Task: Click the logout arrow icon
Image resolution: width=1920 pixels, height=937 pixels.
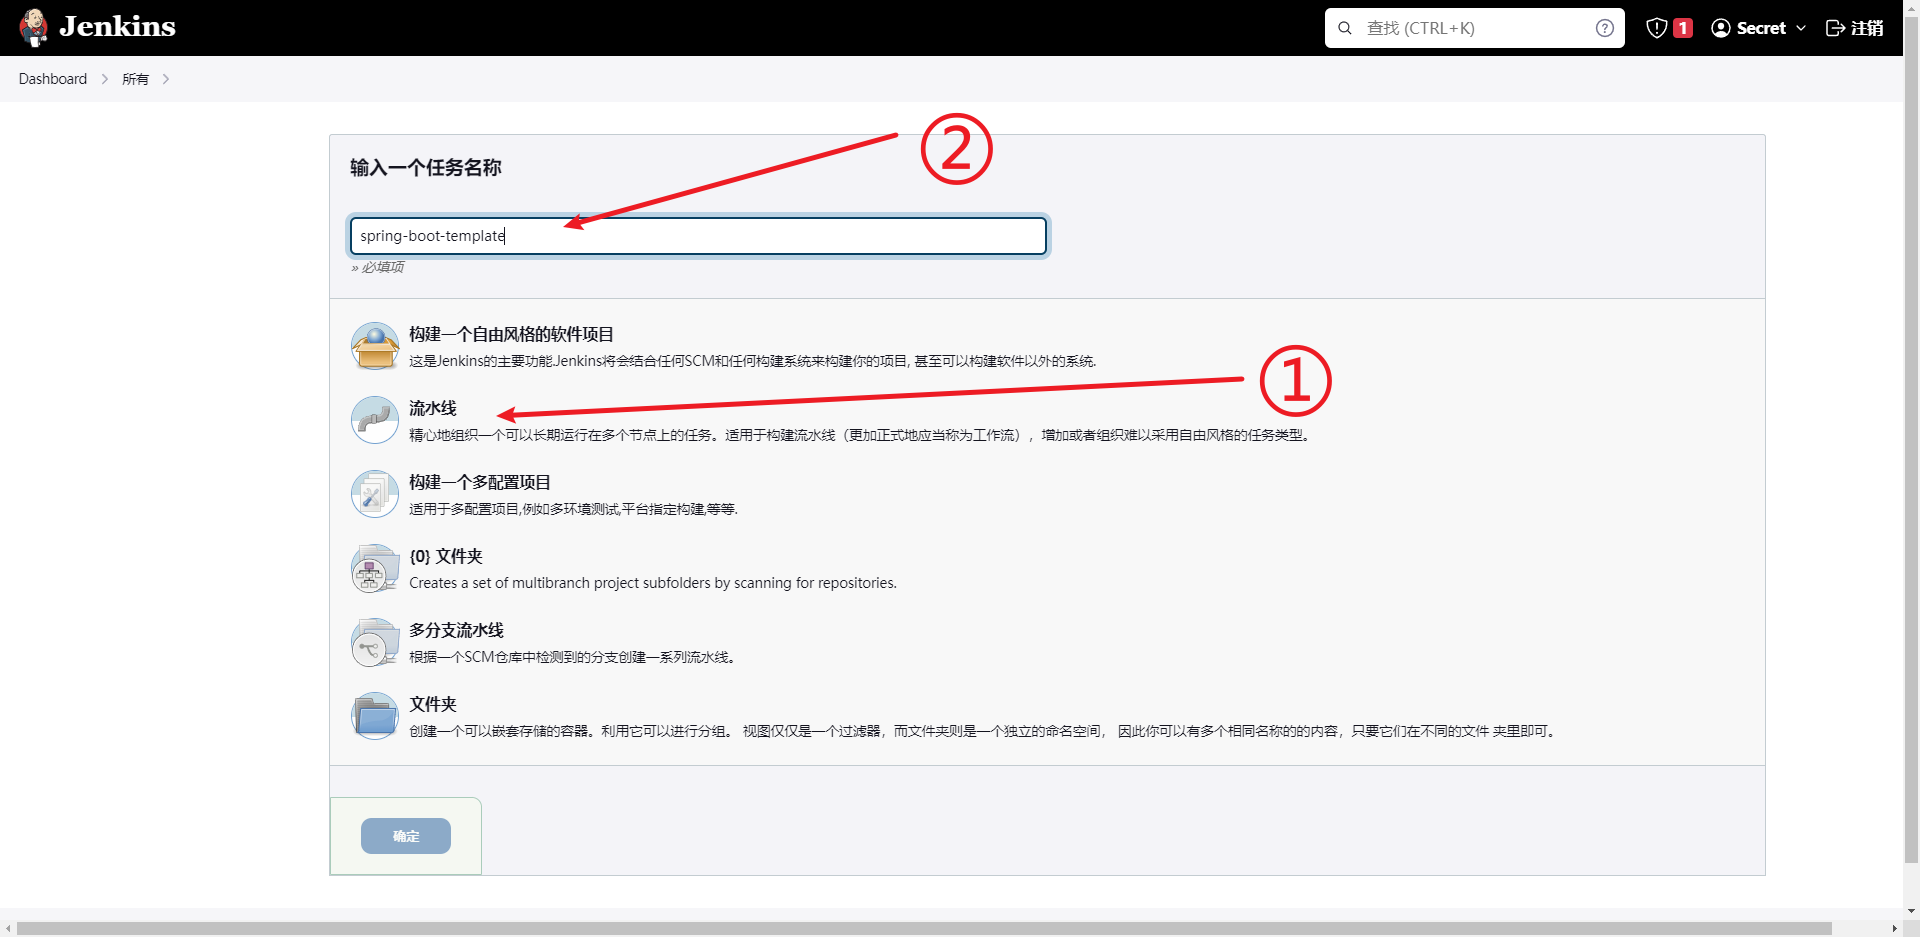Action: pos(1835,28)
